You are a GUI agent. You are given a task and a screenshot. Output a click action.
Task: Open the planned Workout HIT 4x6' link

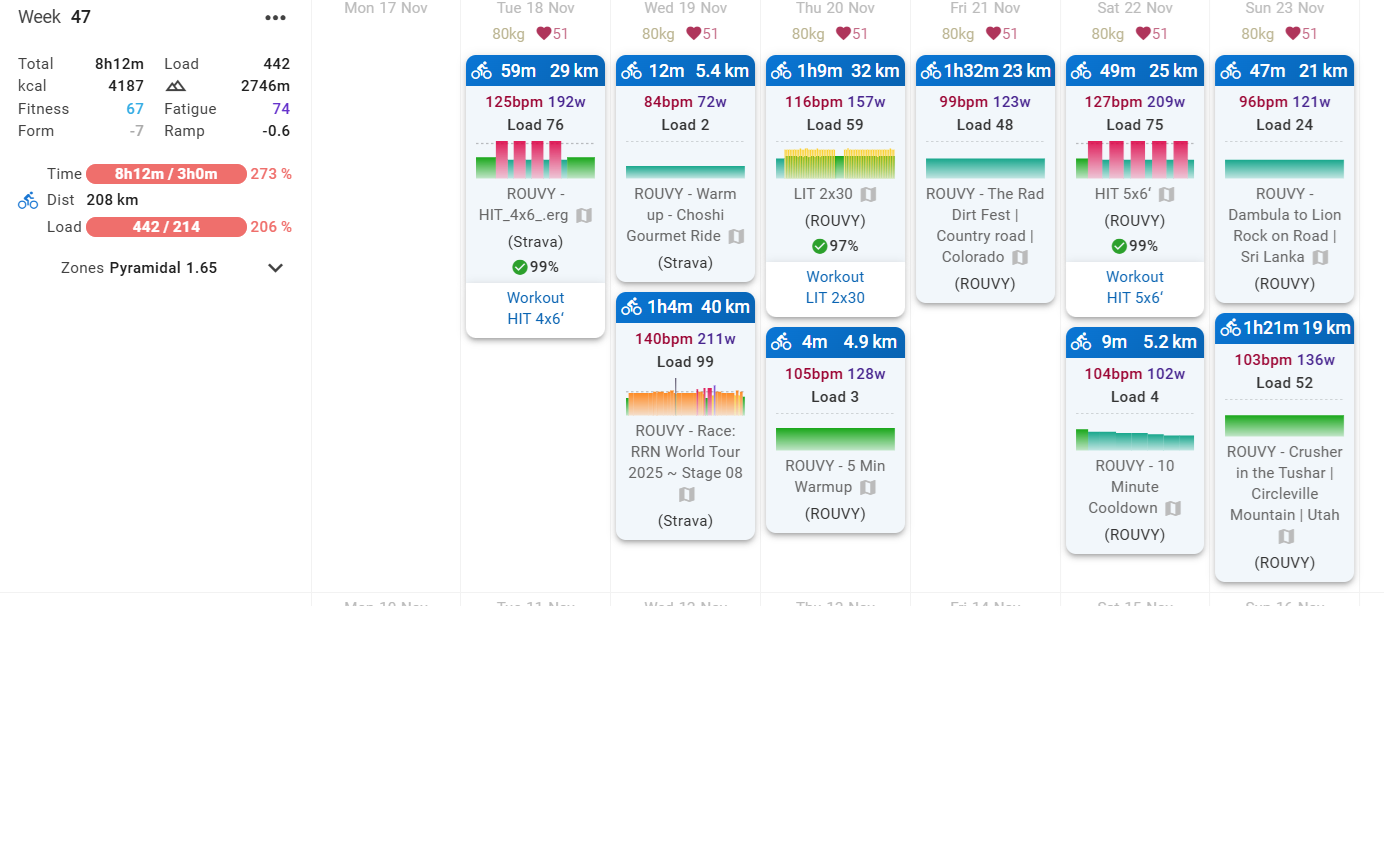pos(535,308)
